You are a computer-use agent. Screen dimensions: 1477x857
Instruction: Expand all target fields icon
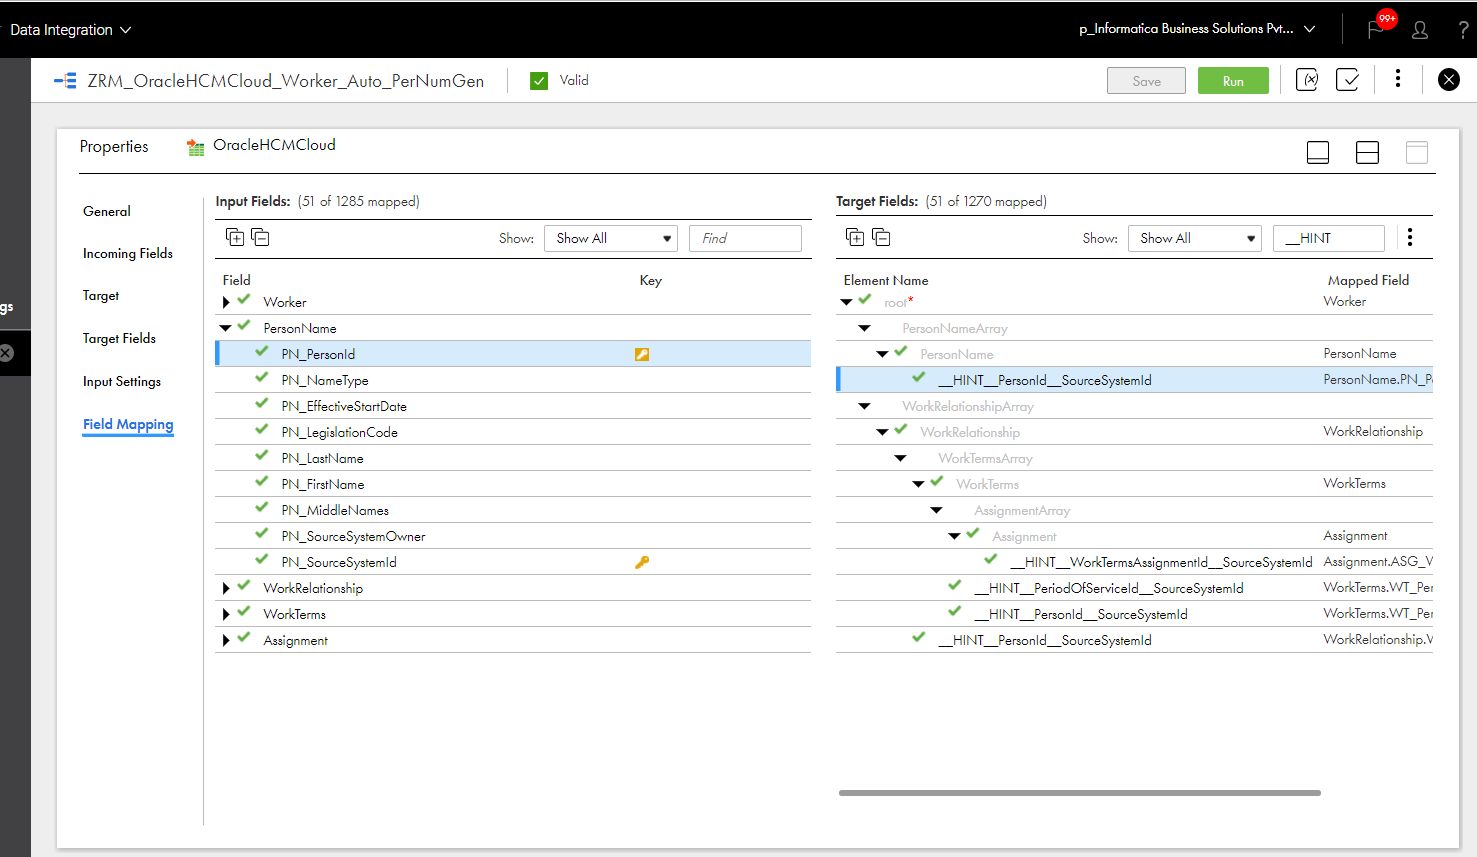[855, 237]
